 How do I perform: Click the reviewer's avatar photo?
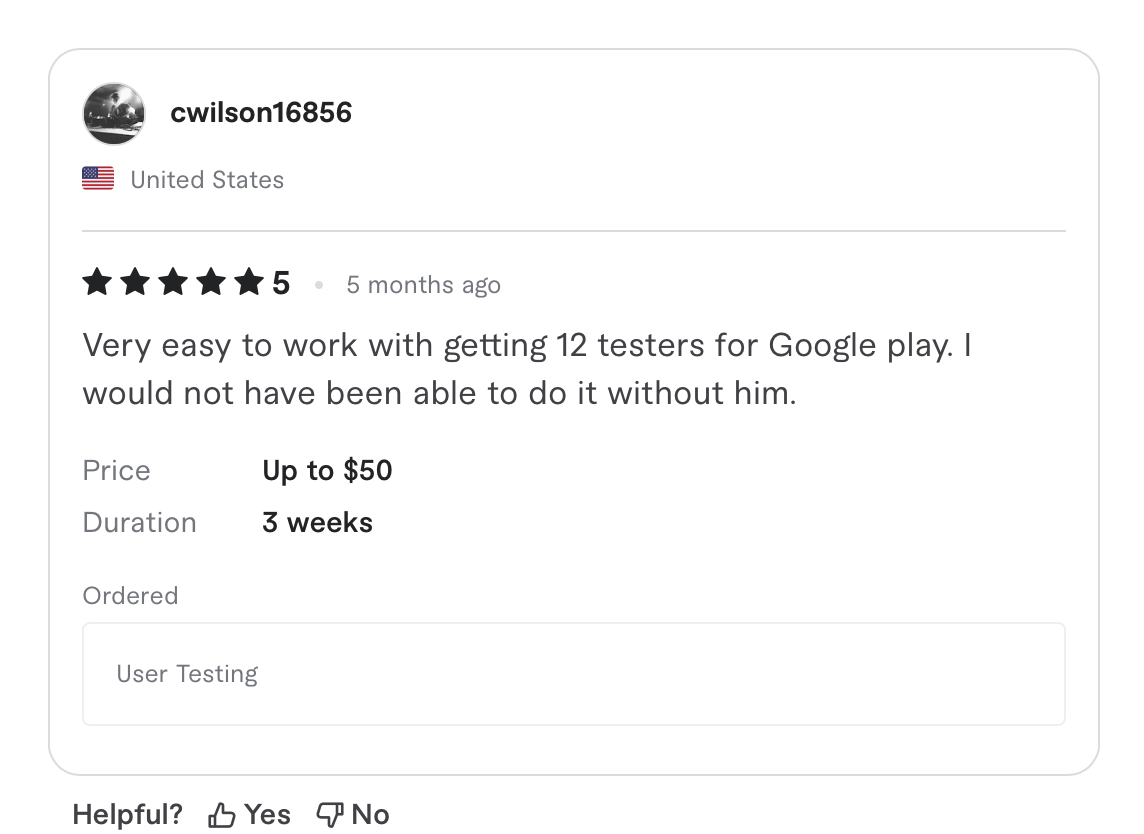pos(113,113)
